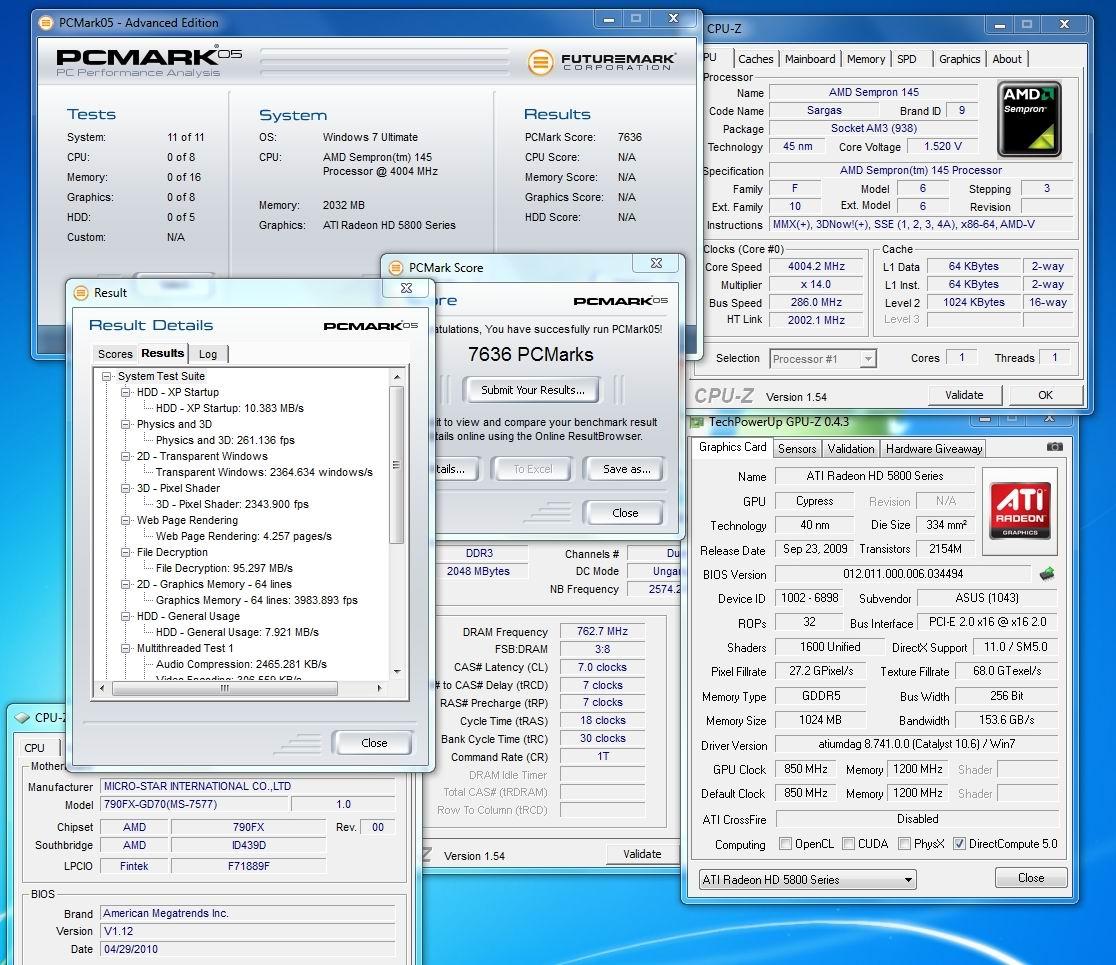Collapse the File Decryption node

click(x=125, y=552)
